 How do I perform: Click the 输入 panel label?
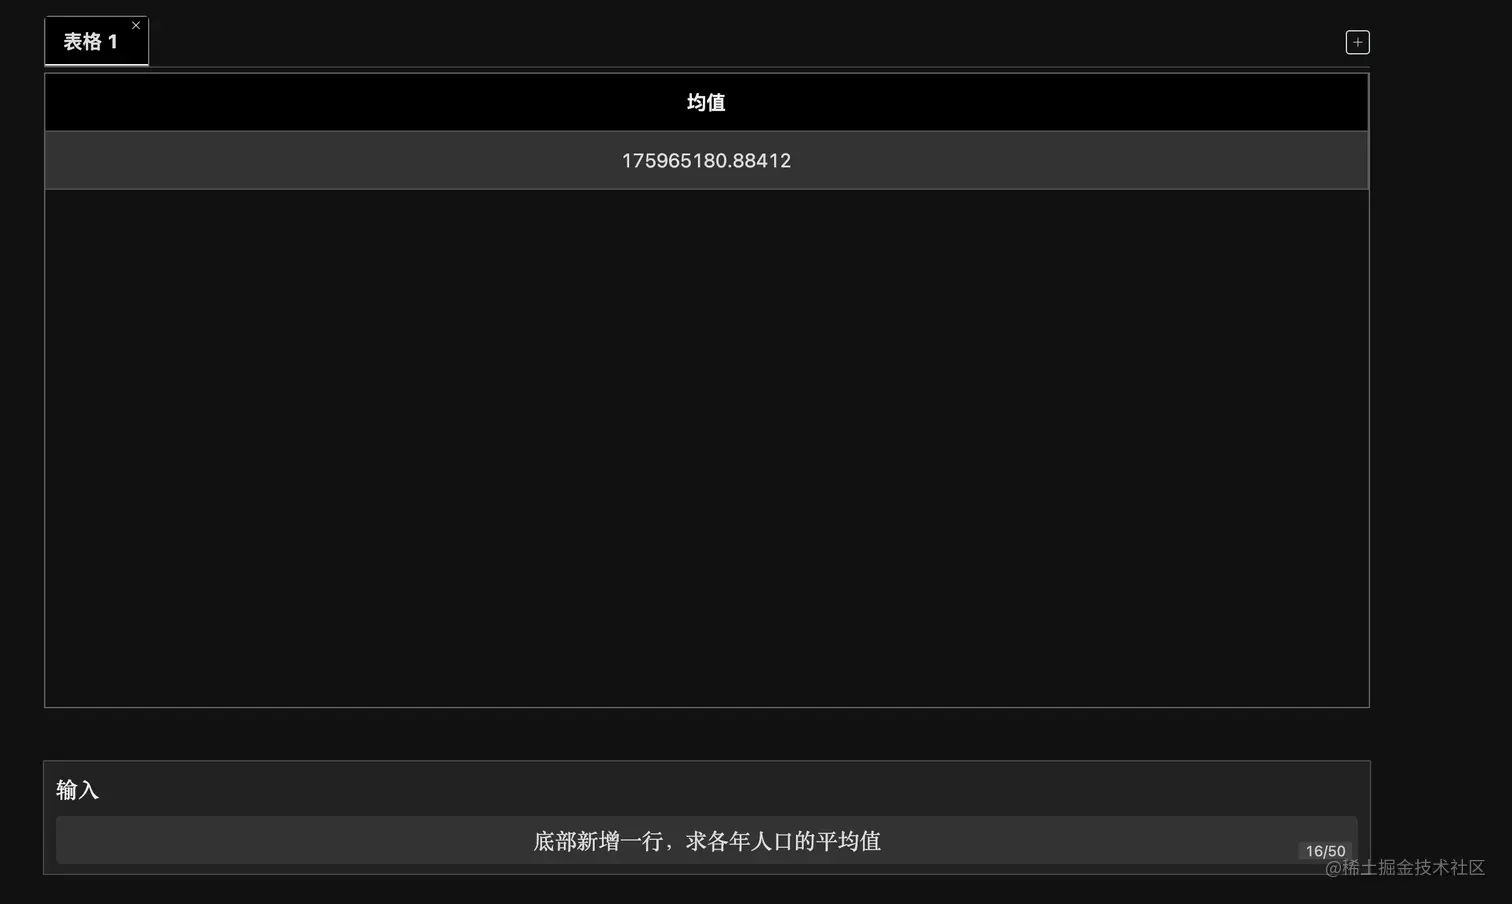click(x=77, y=790)
